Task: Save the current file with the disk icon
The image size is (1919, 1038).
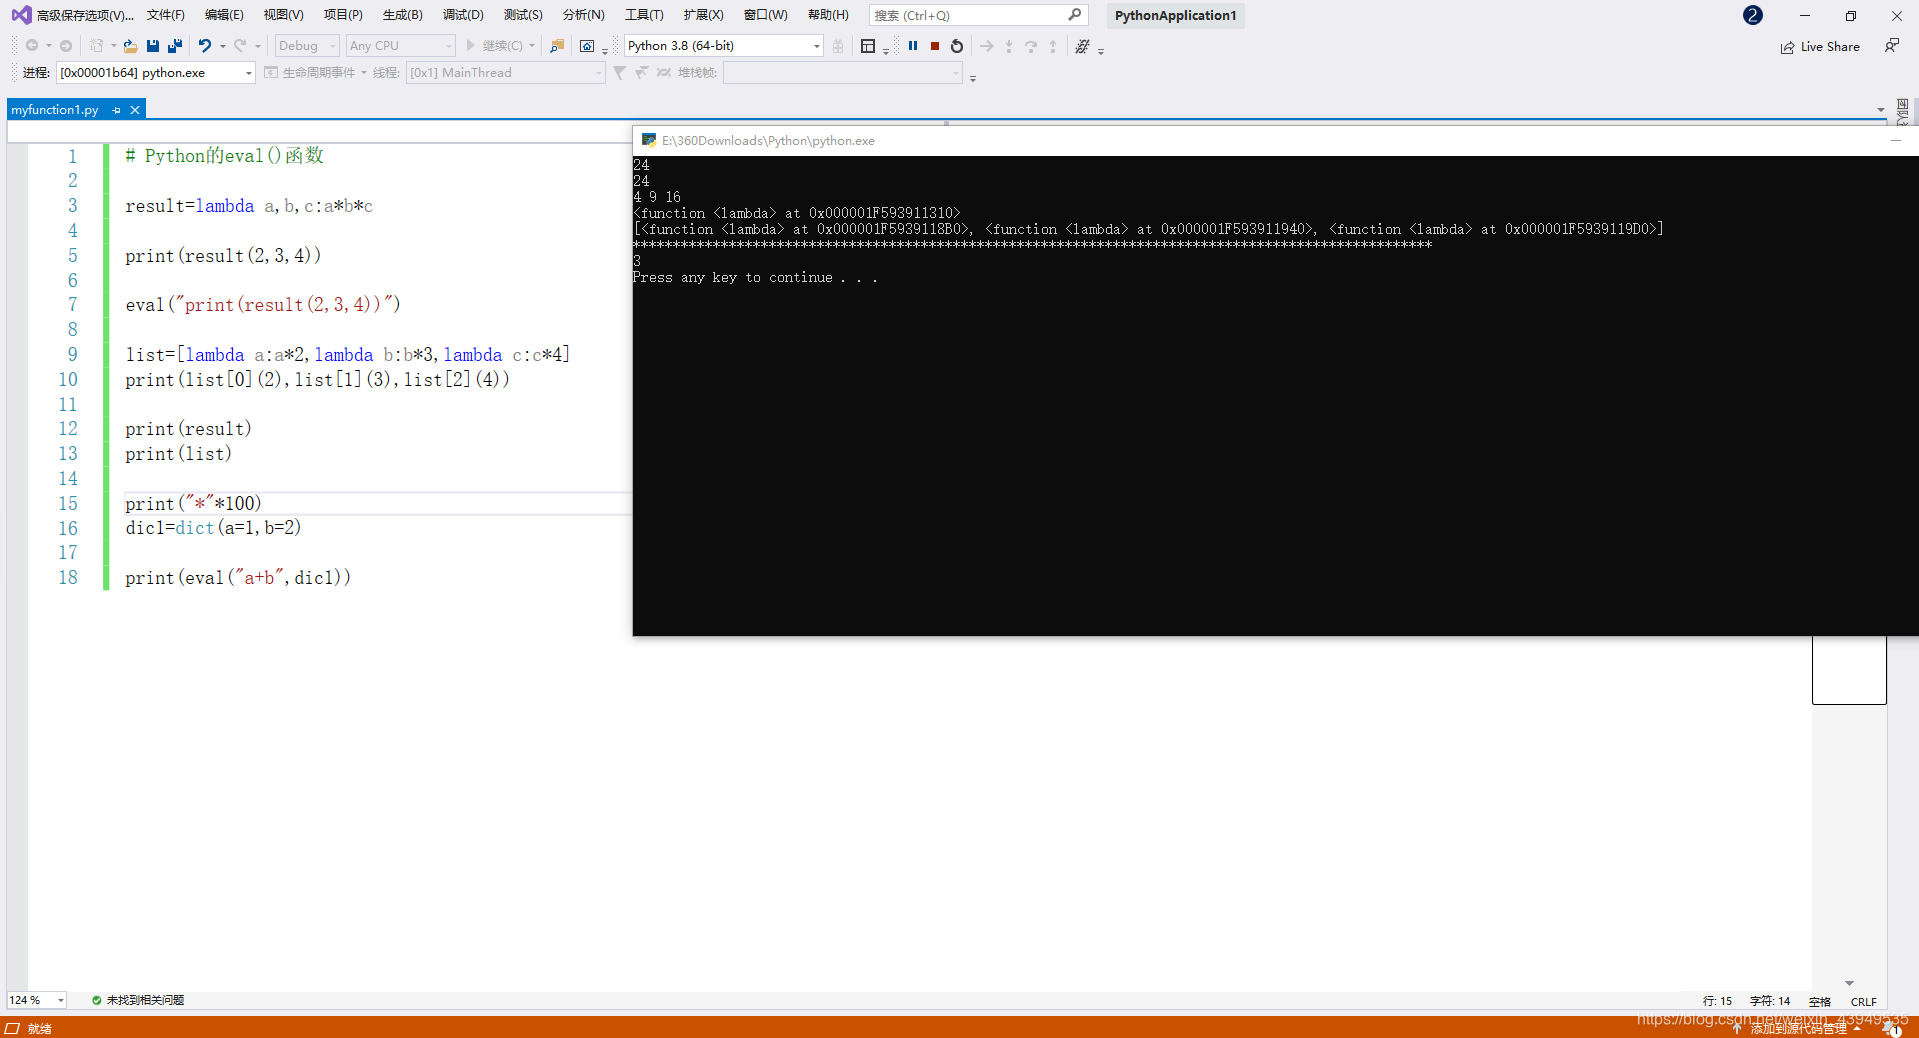Action: point(153,46)
